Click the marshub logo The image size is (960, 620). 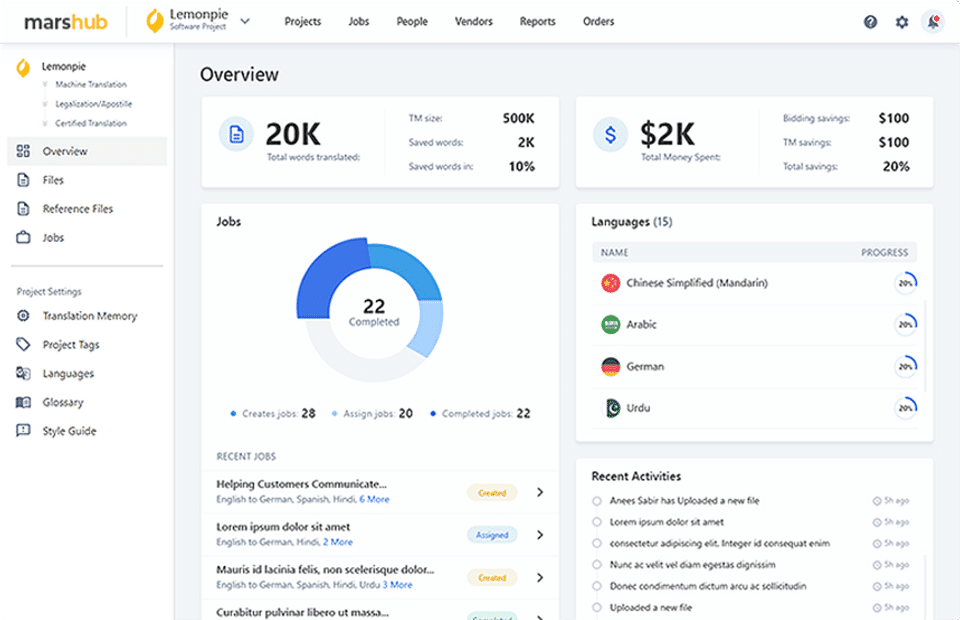[66, 22]
